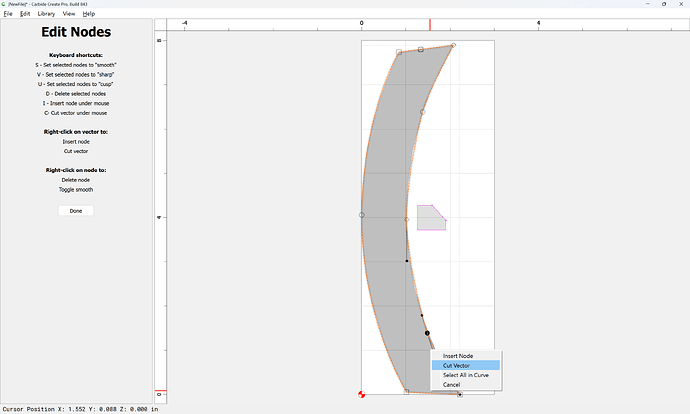
Task: Select the small black control point below midpoint
Action: [407, 261]
